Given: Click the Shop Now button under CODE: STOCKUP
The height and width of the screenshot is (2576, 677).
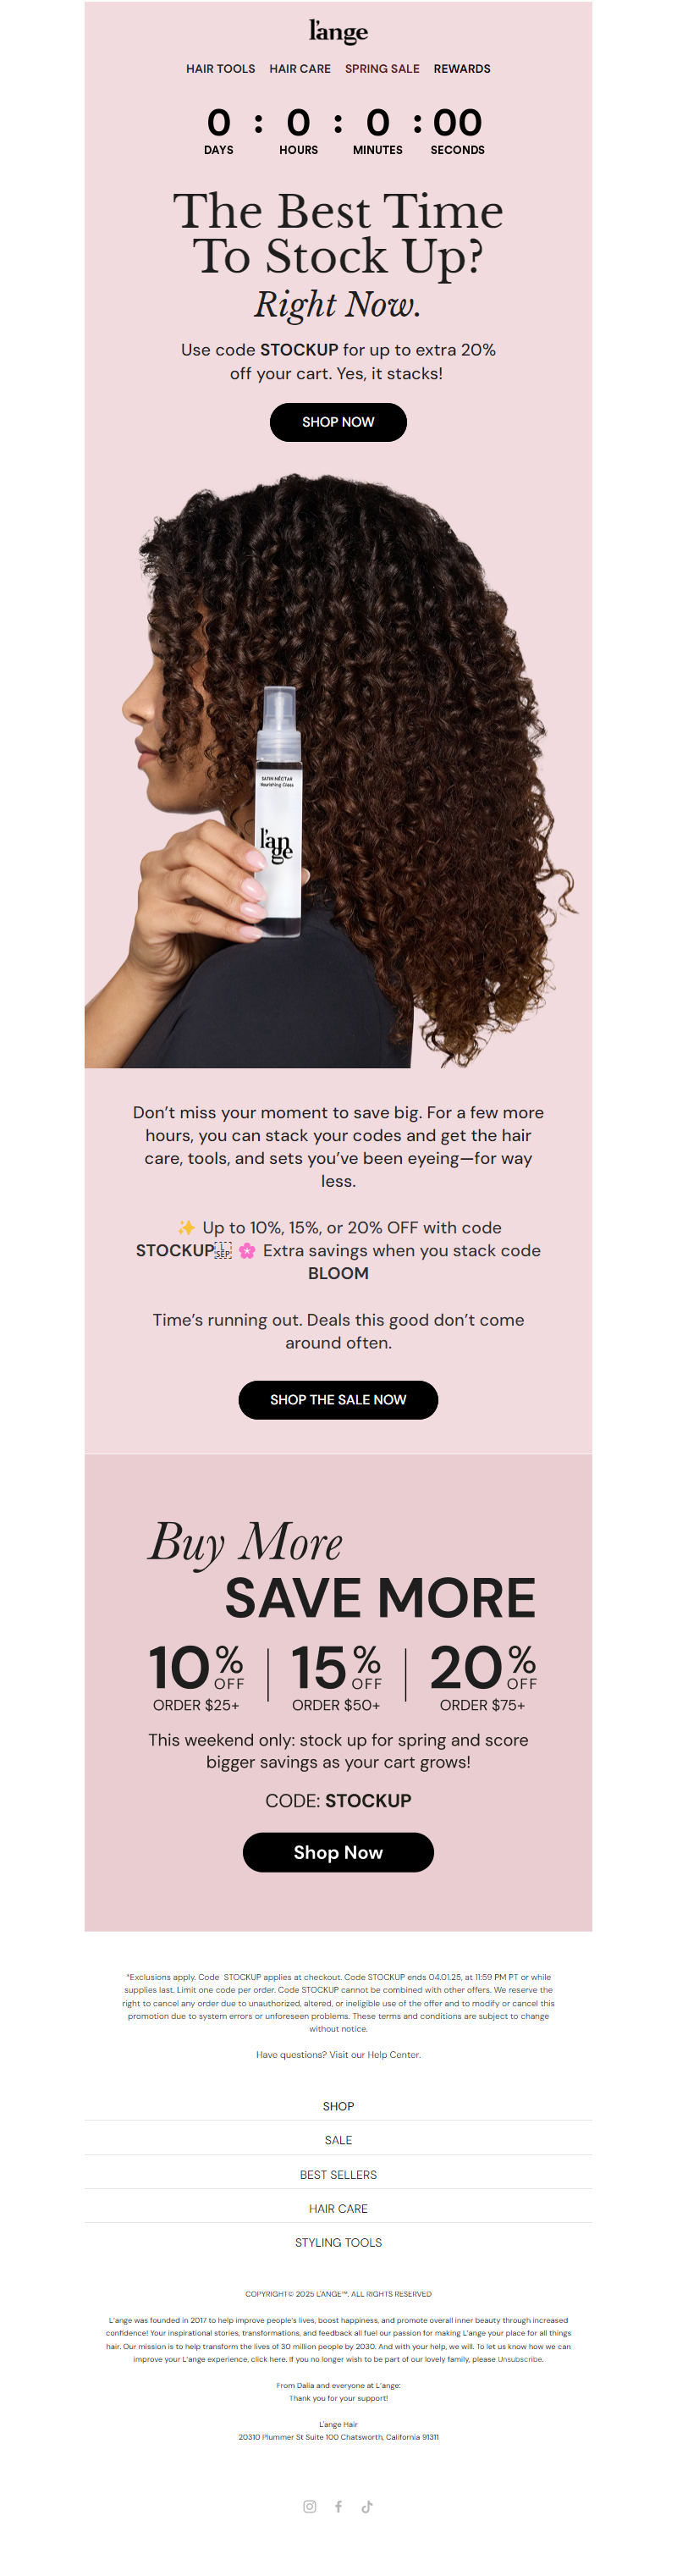Looking at the screenshot, I should coord(338,1852).
